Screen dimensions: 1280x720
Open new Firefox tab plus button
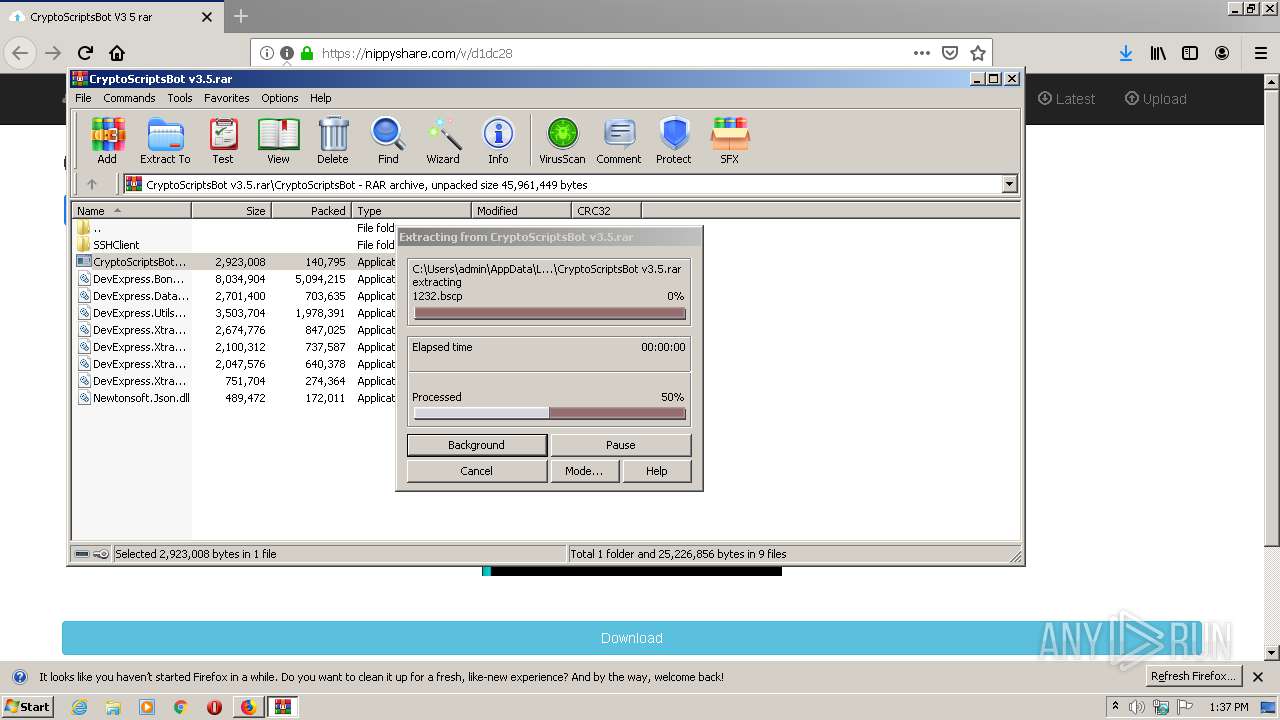[241, 16]
